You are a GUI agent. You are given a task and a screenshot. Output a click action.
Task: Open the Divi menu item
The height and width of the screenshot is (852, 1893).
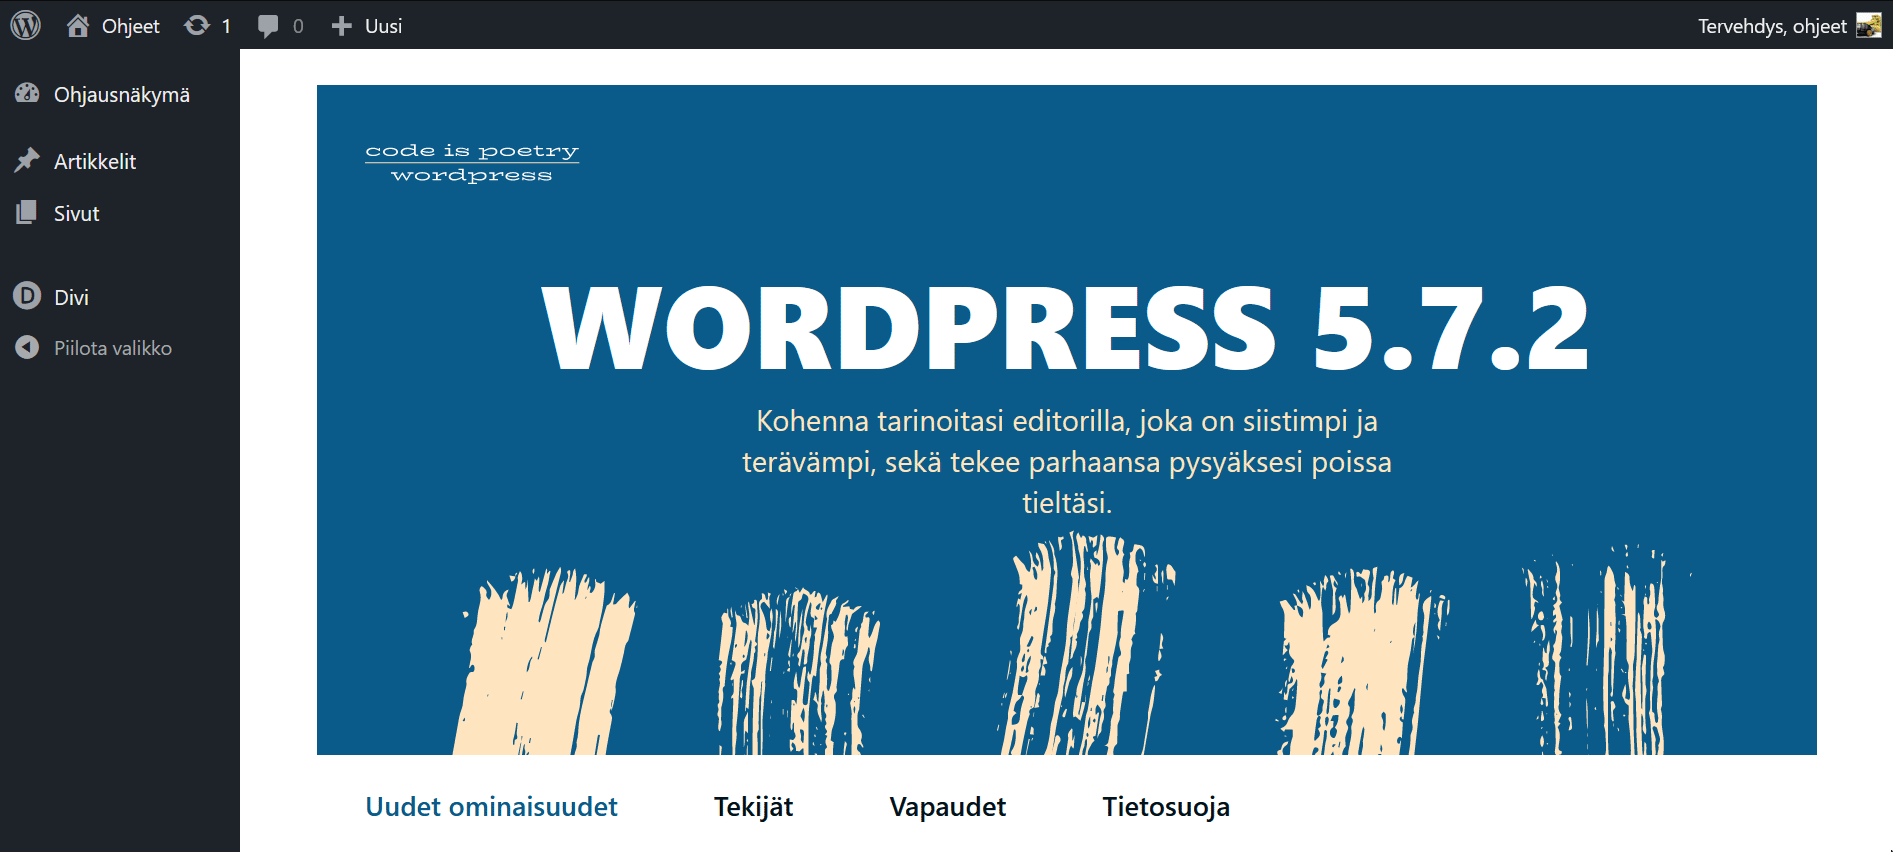click(71, 297)
